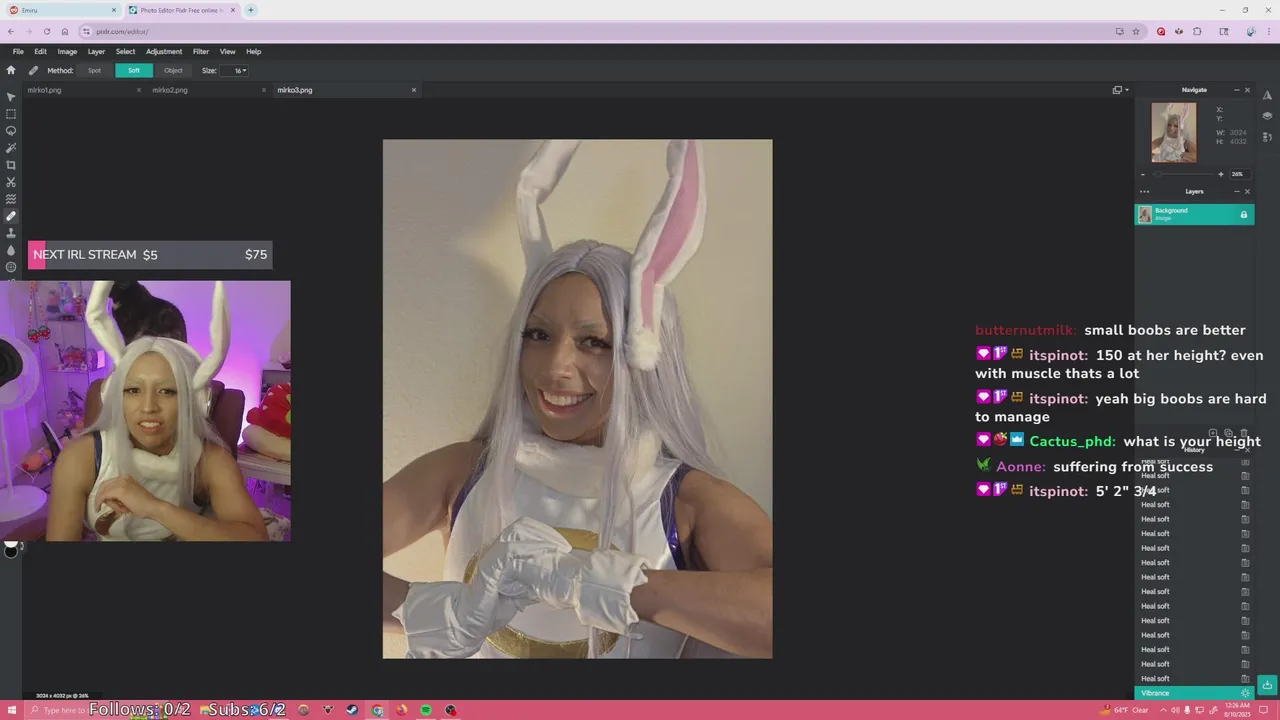This screenshot has height=720, width=1280.
Task: Close the mirko2.png tab
Action: pos(264,90)
